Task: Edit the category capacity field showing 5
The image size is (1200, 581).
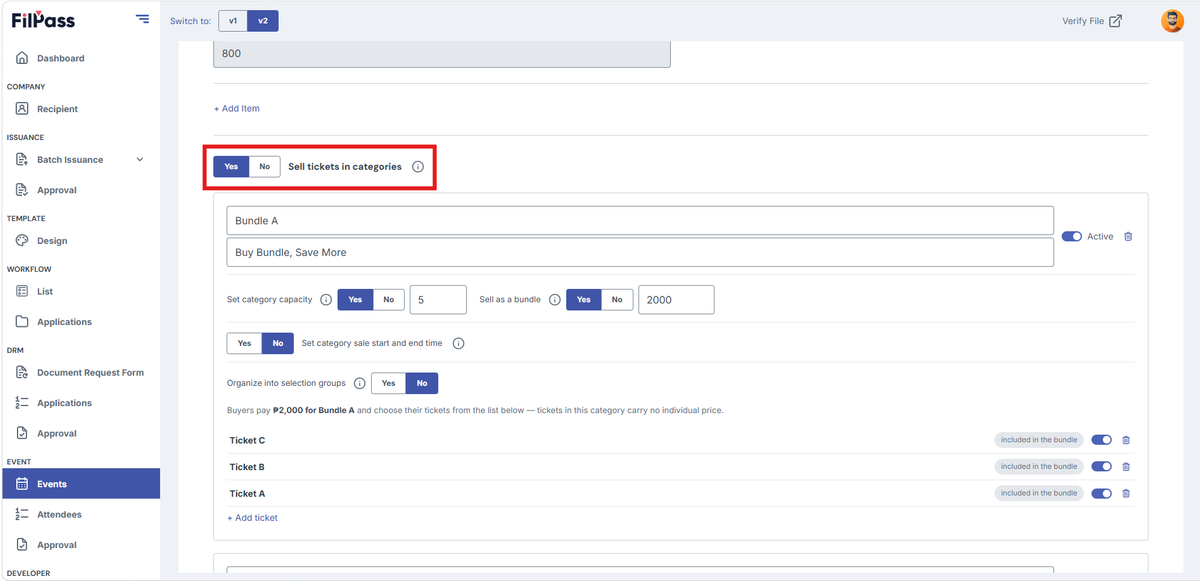Action: (x=438, y=300)
